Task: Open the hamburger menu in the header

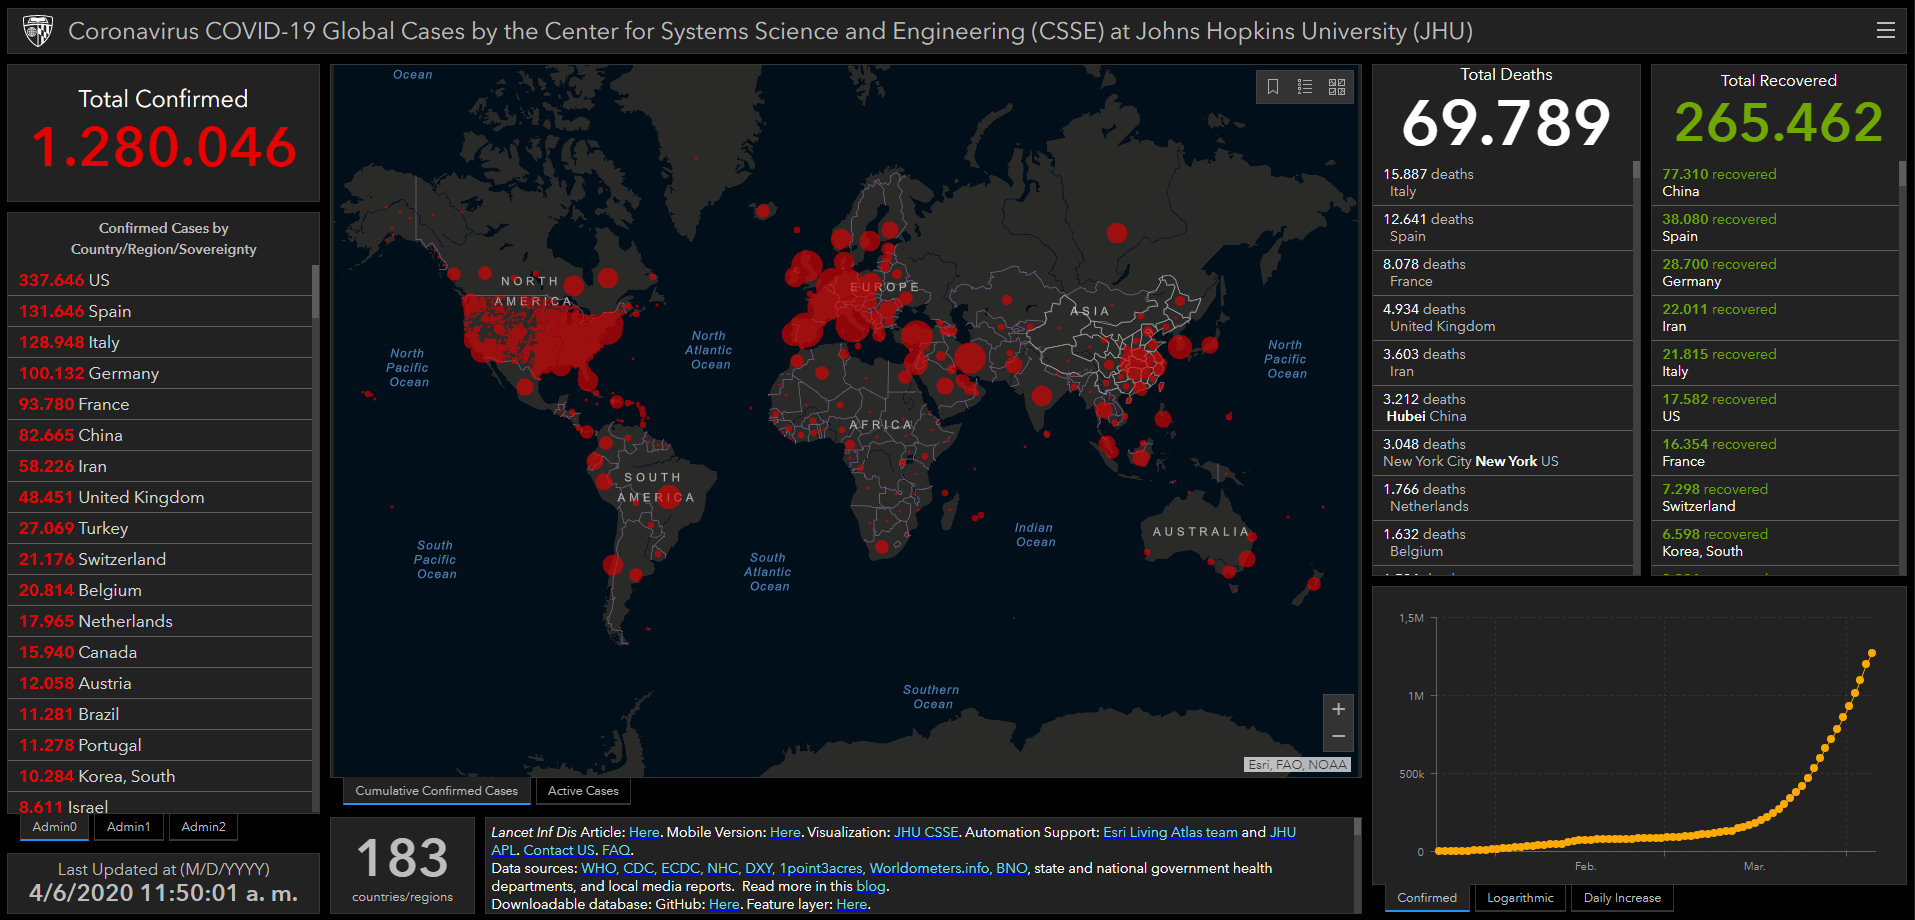Action: (x=1885, y=31)
